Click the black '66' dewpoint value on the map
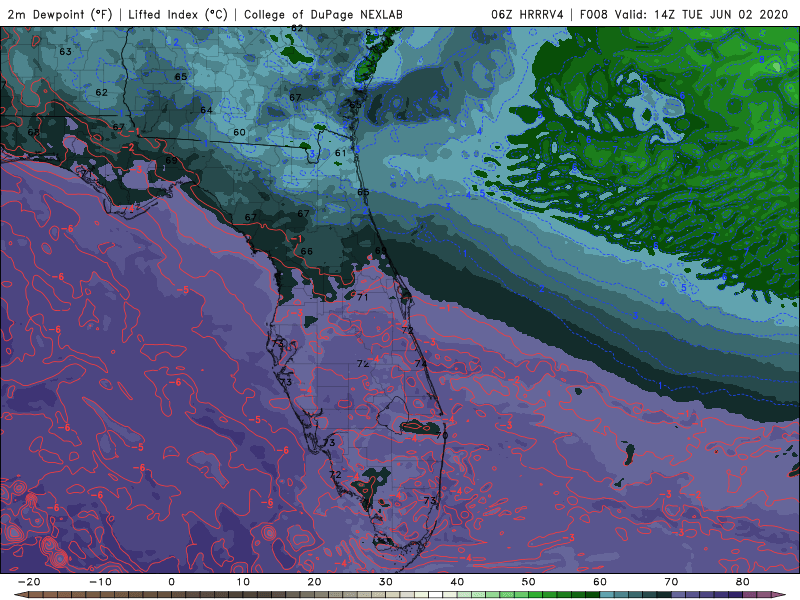This screenshot has width=800, height=600. (x=306, y=251)
